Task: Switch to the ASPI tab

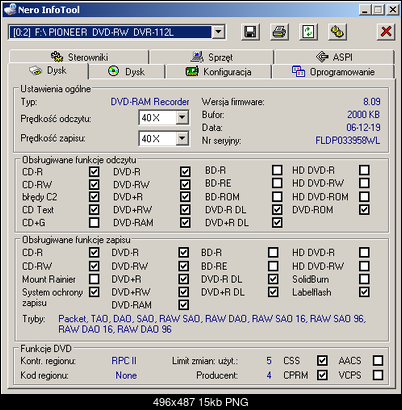Action: (334, 57)
